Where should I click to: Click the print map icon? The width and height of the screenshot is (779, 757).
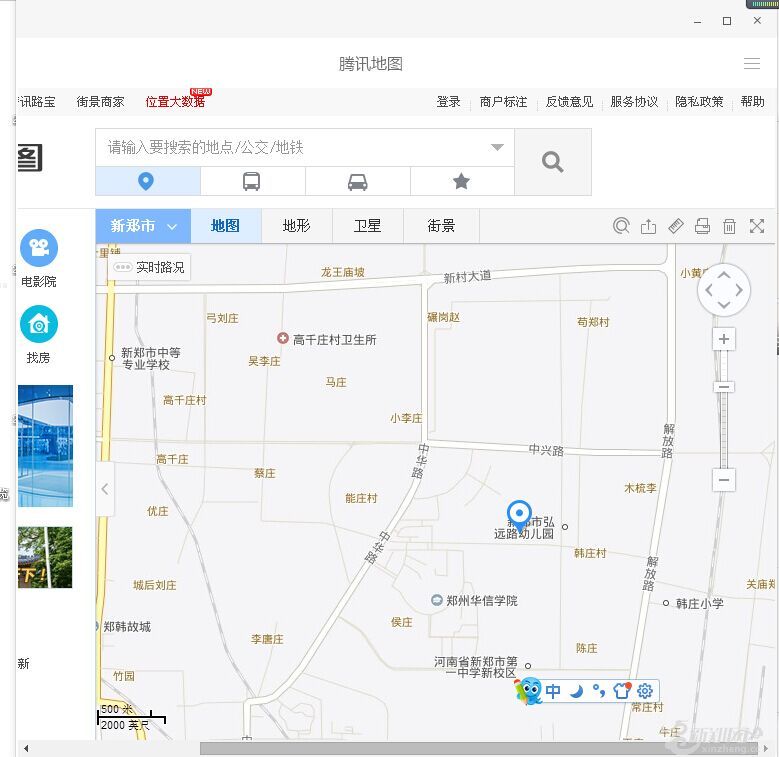(702, 226)
